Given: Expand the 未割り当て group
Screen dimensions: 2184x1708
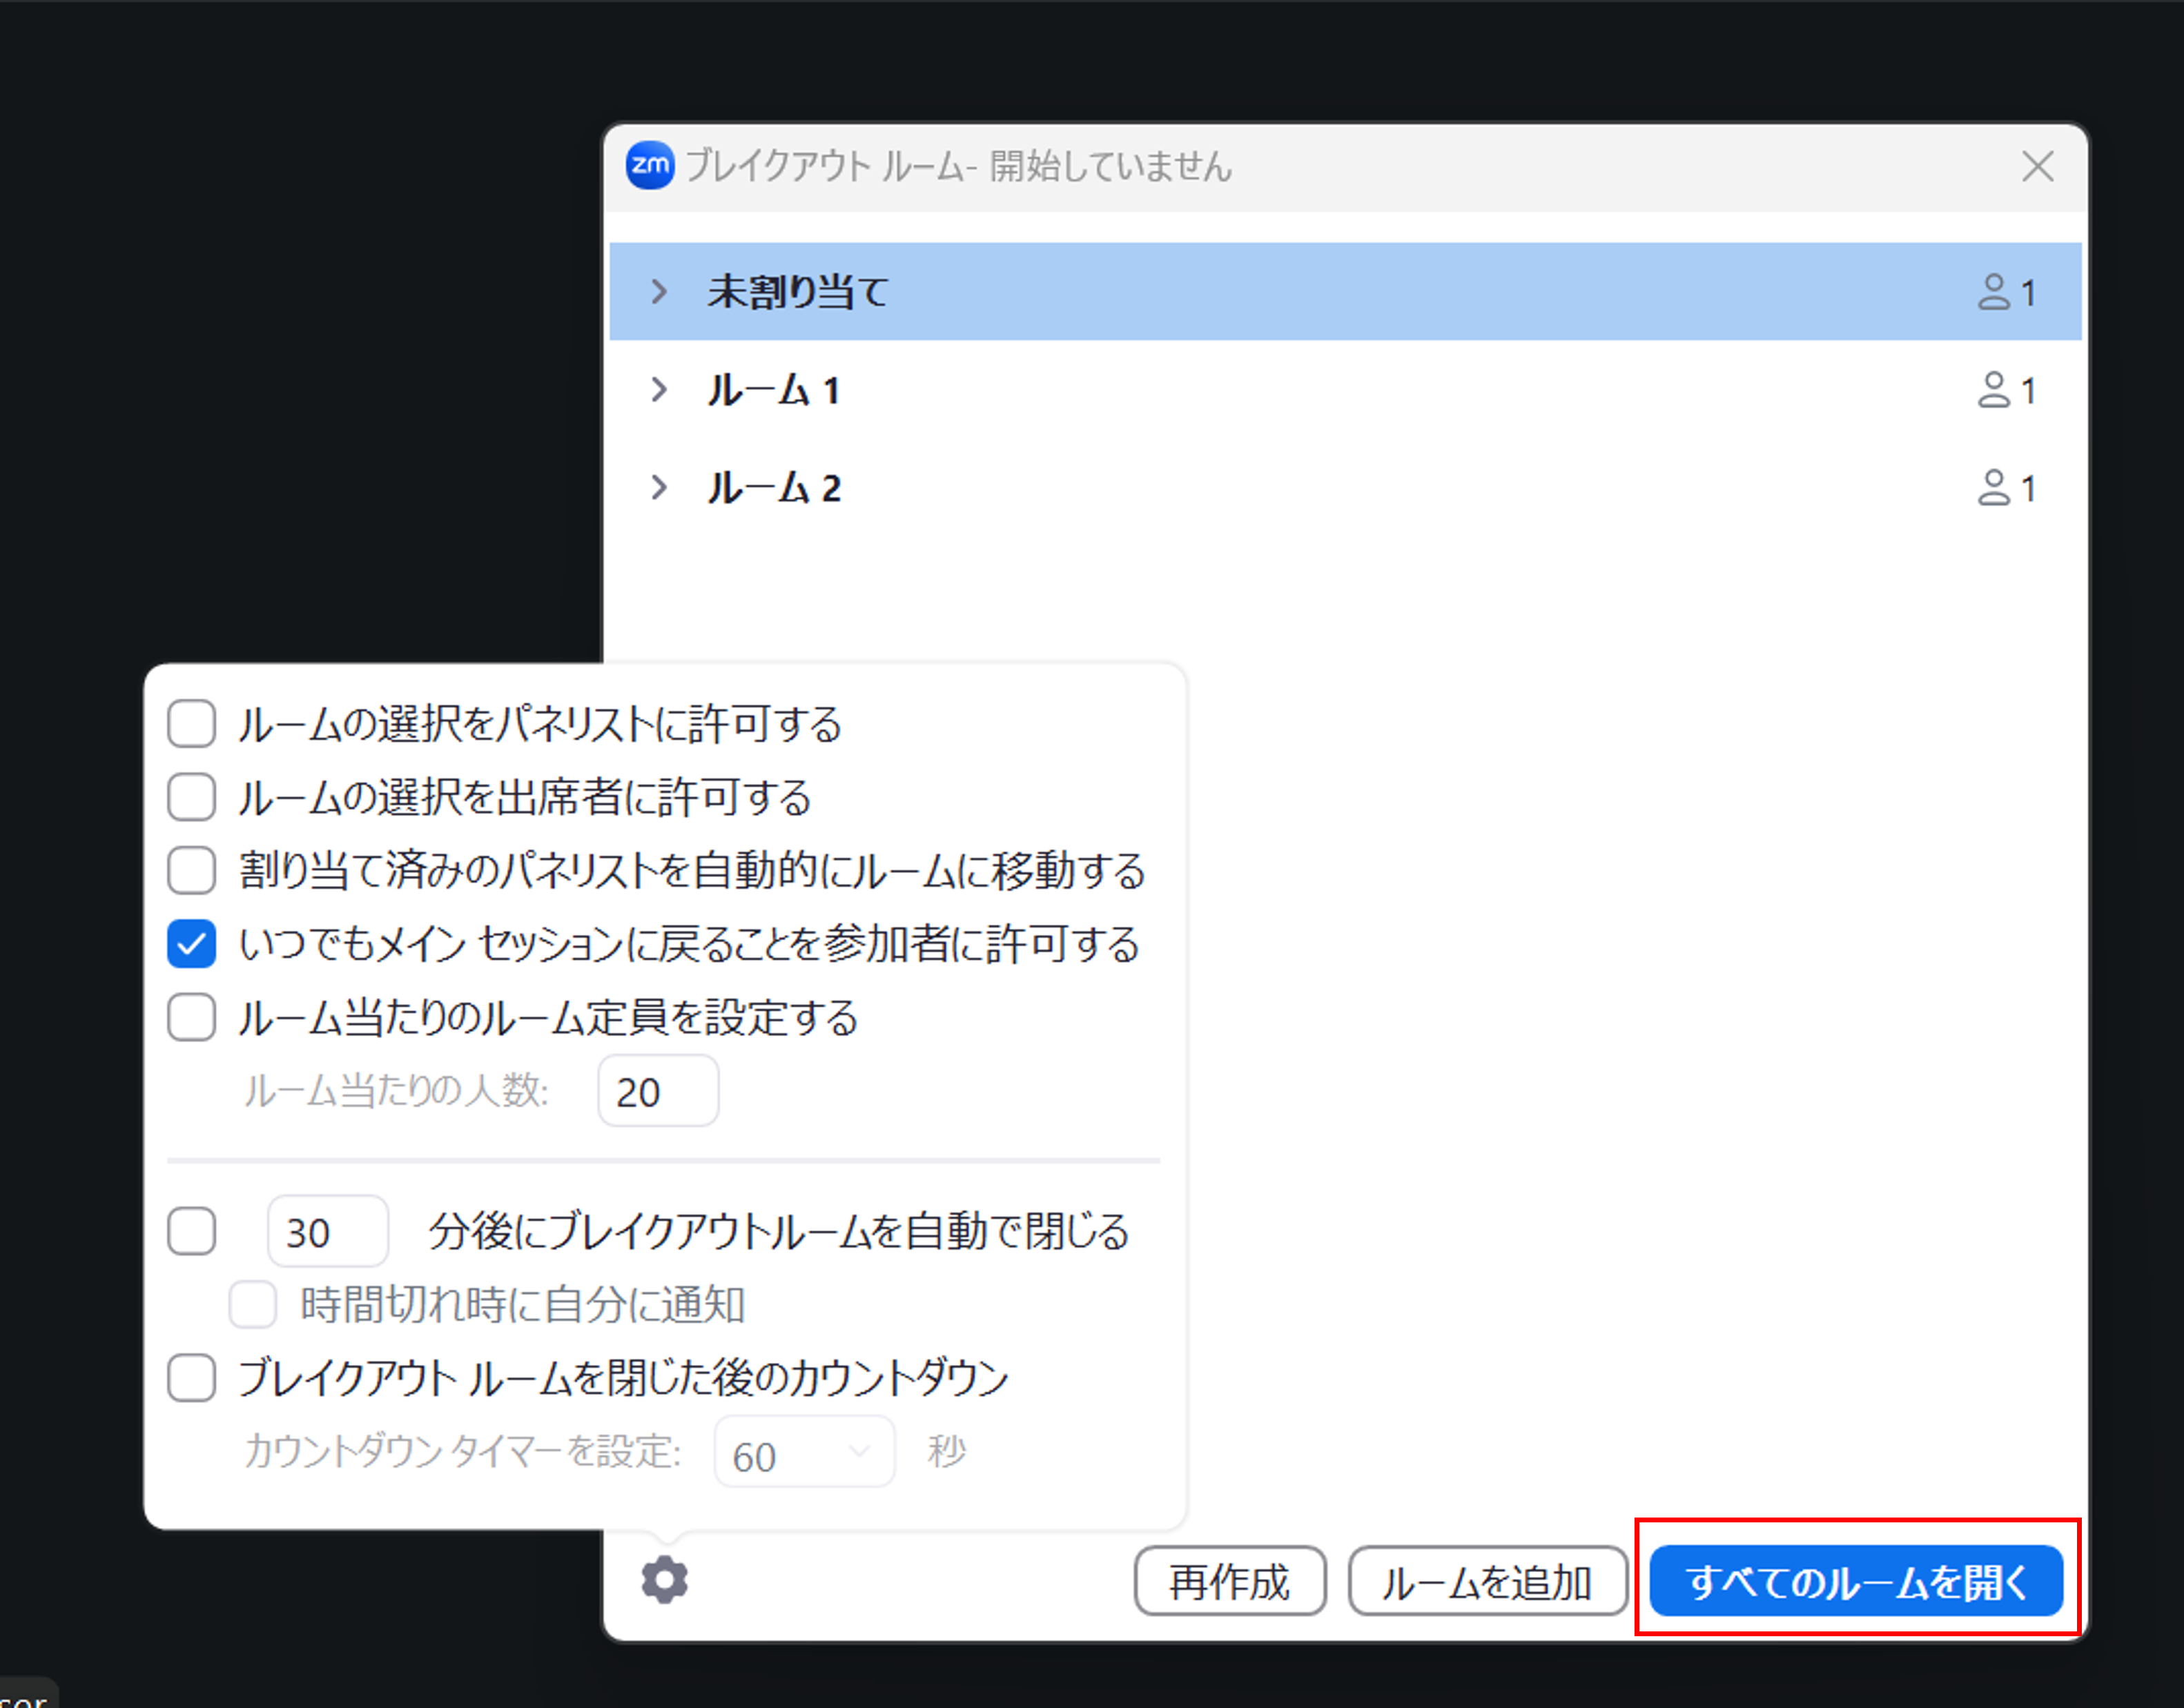Looking at the screenshot, I should (x=658, y=292).
